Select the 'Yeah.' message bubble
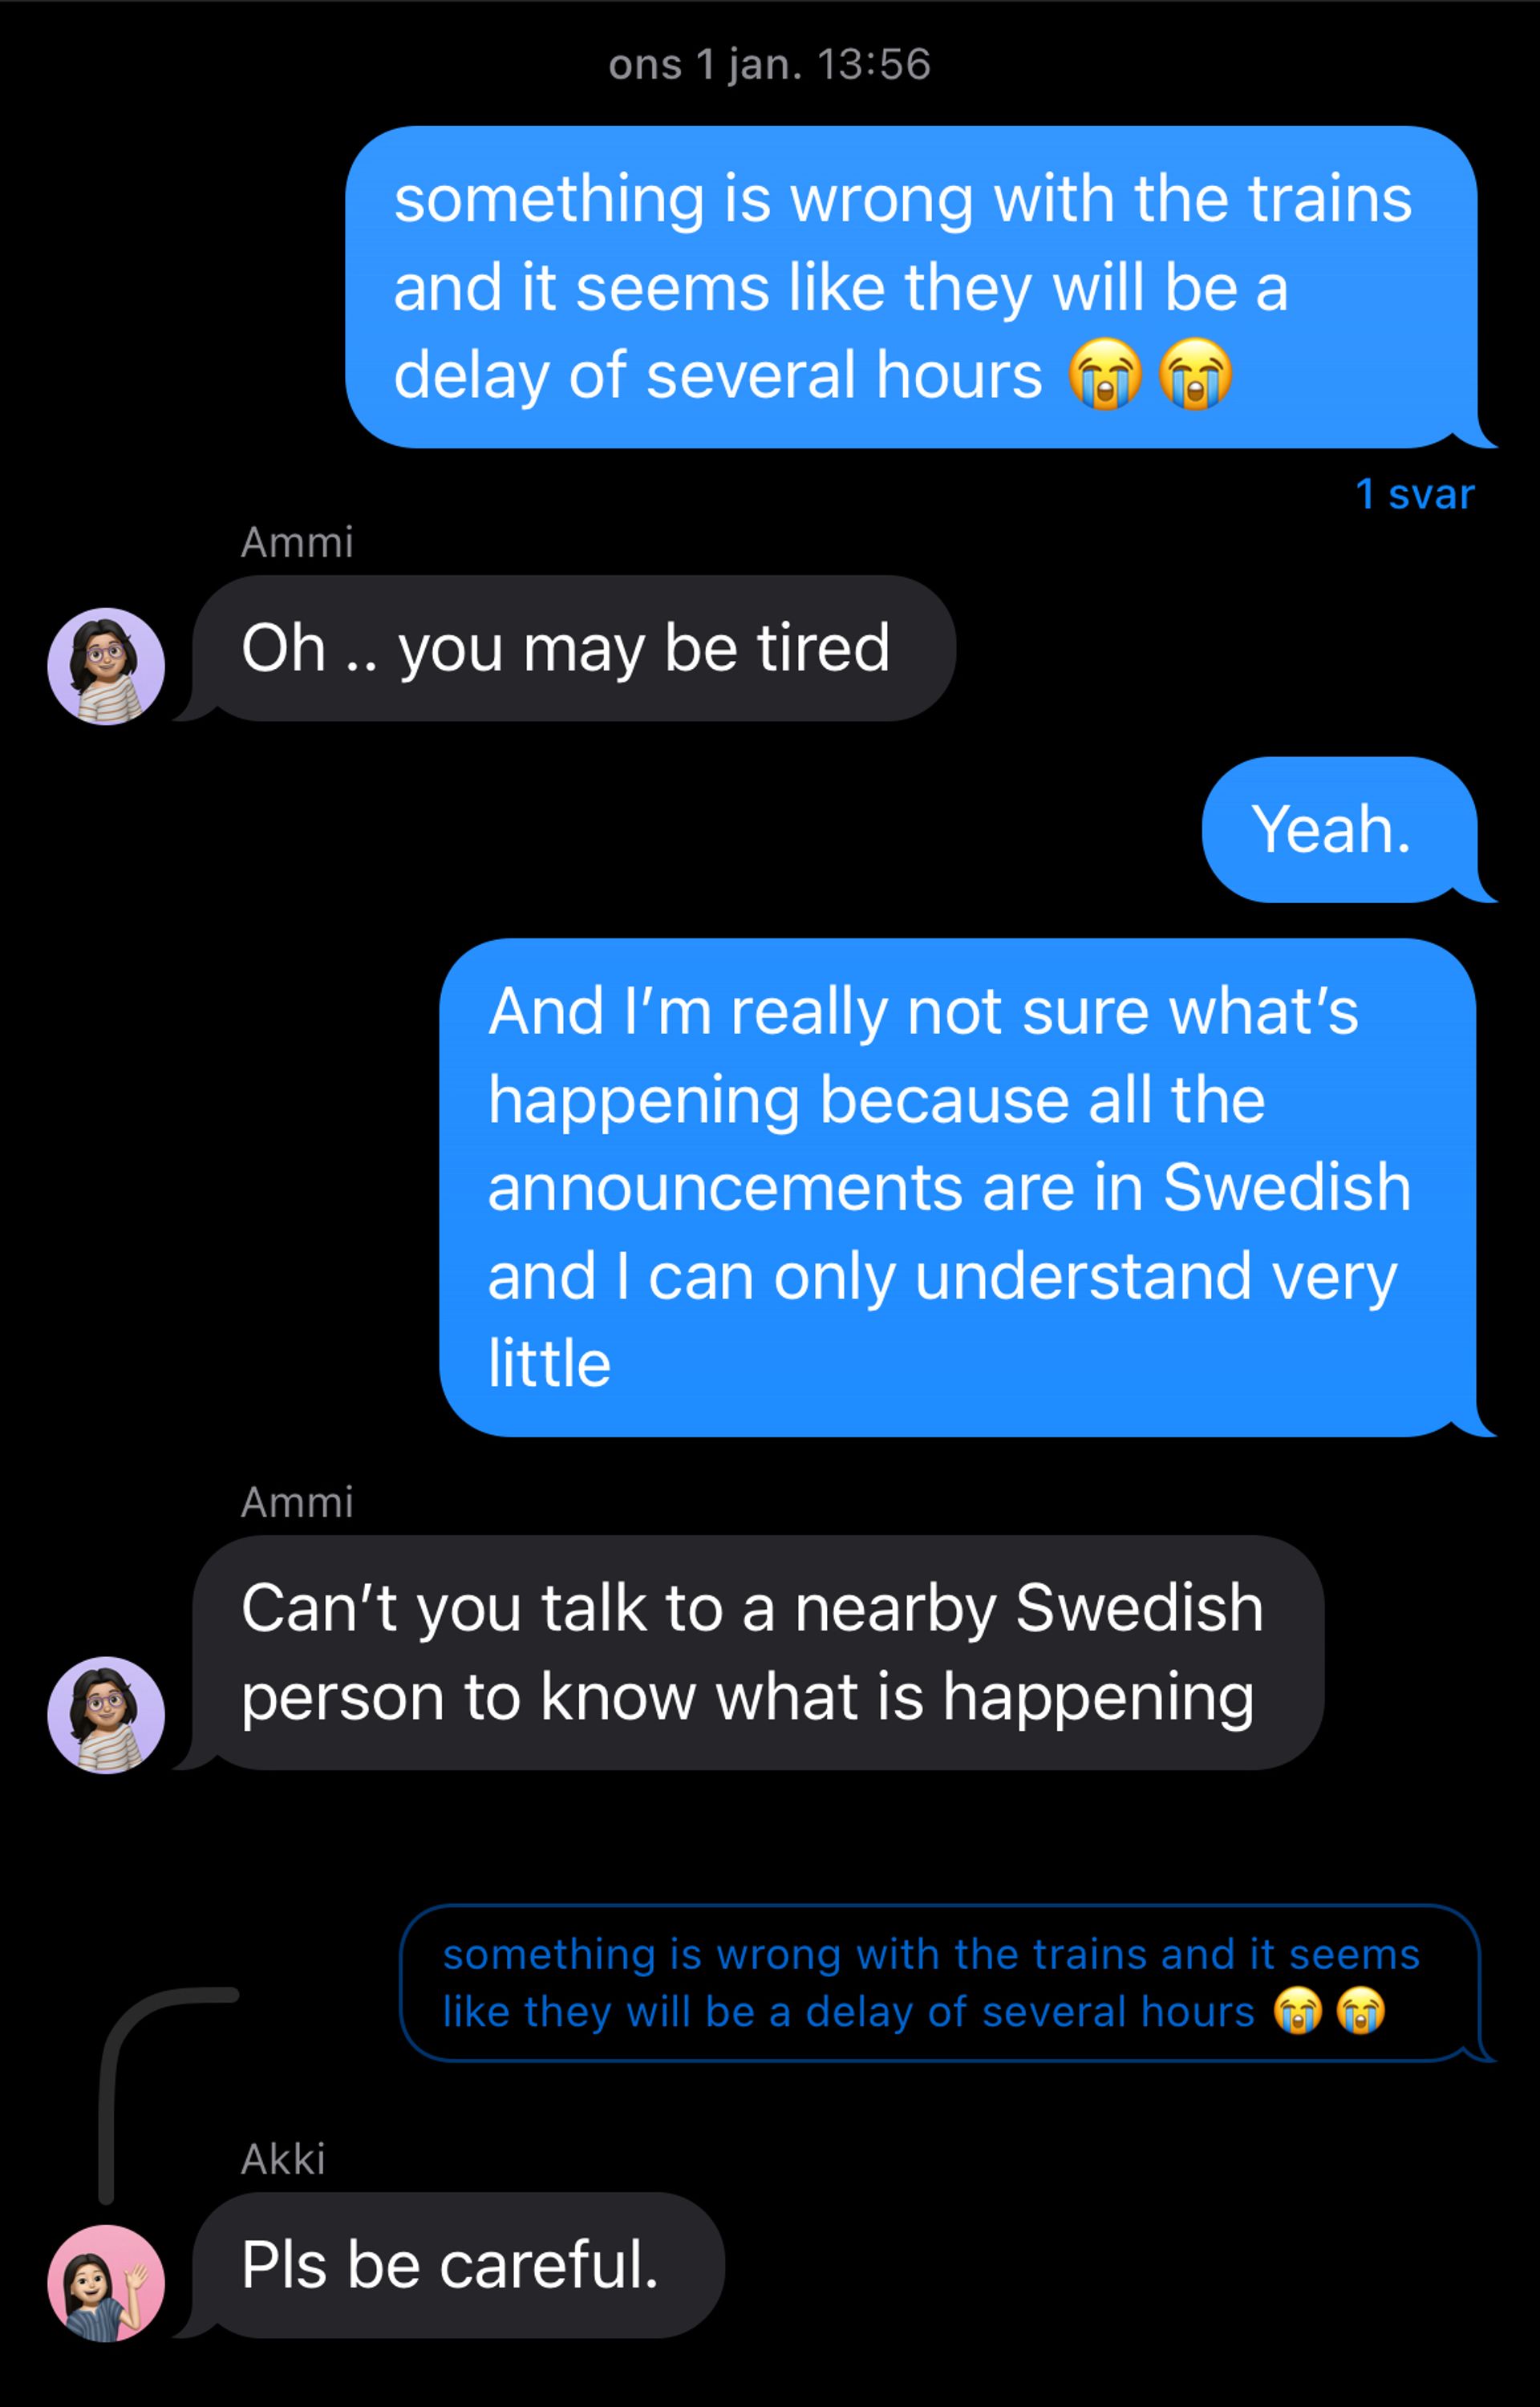Image resolution: width=1540 pixels, height=2407 pixels. 1339,830
